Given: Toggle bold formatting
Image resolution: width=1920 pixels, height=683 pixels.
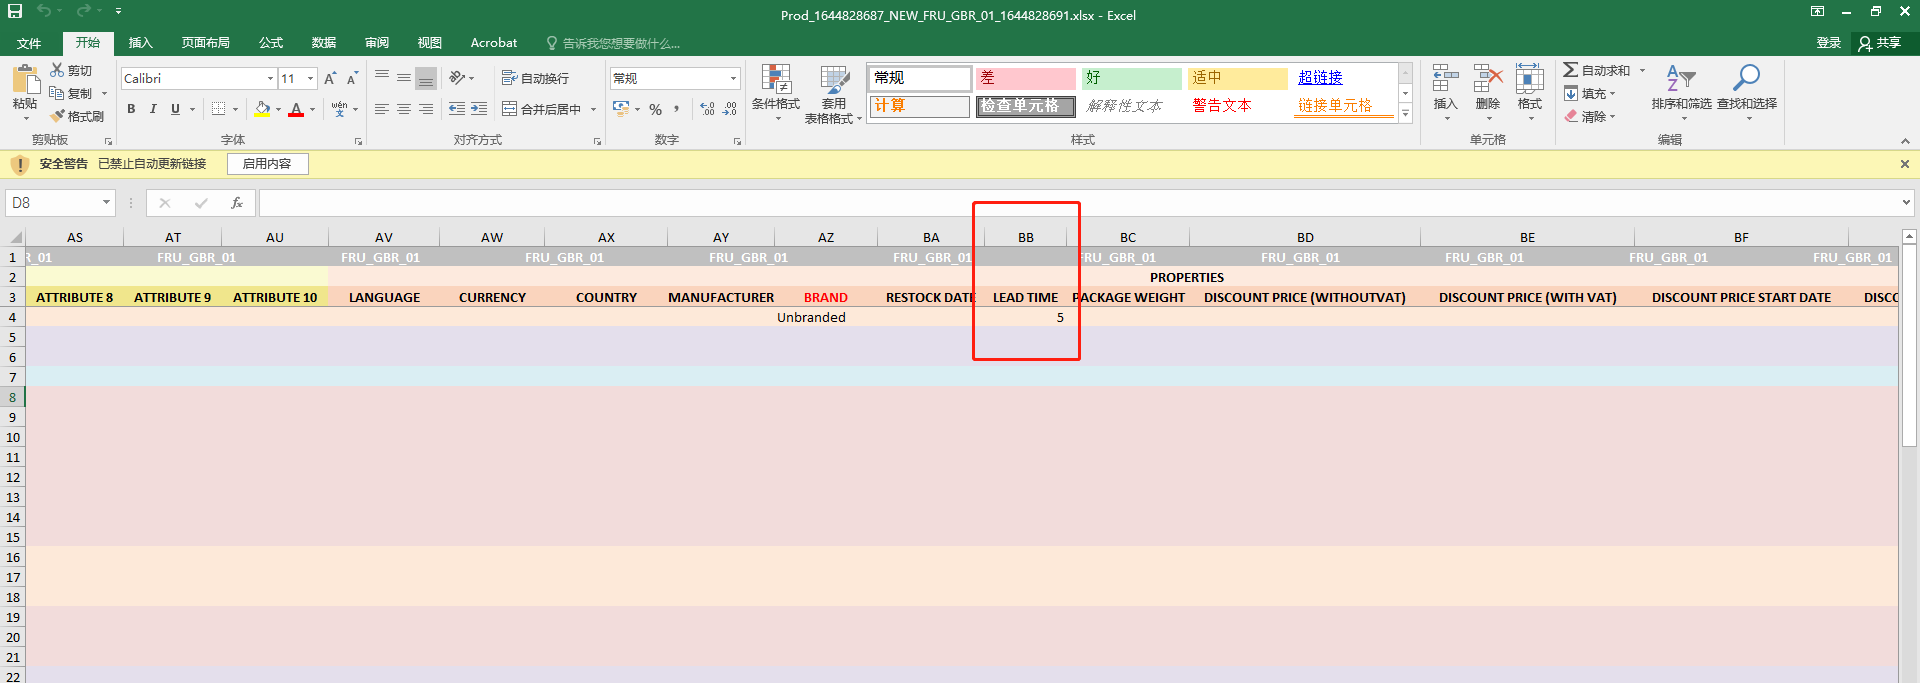Looking at the screenshot, I should (x=131, y=109).
